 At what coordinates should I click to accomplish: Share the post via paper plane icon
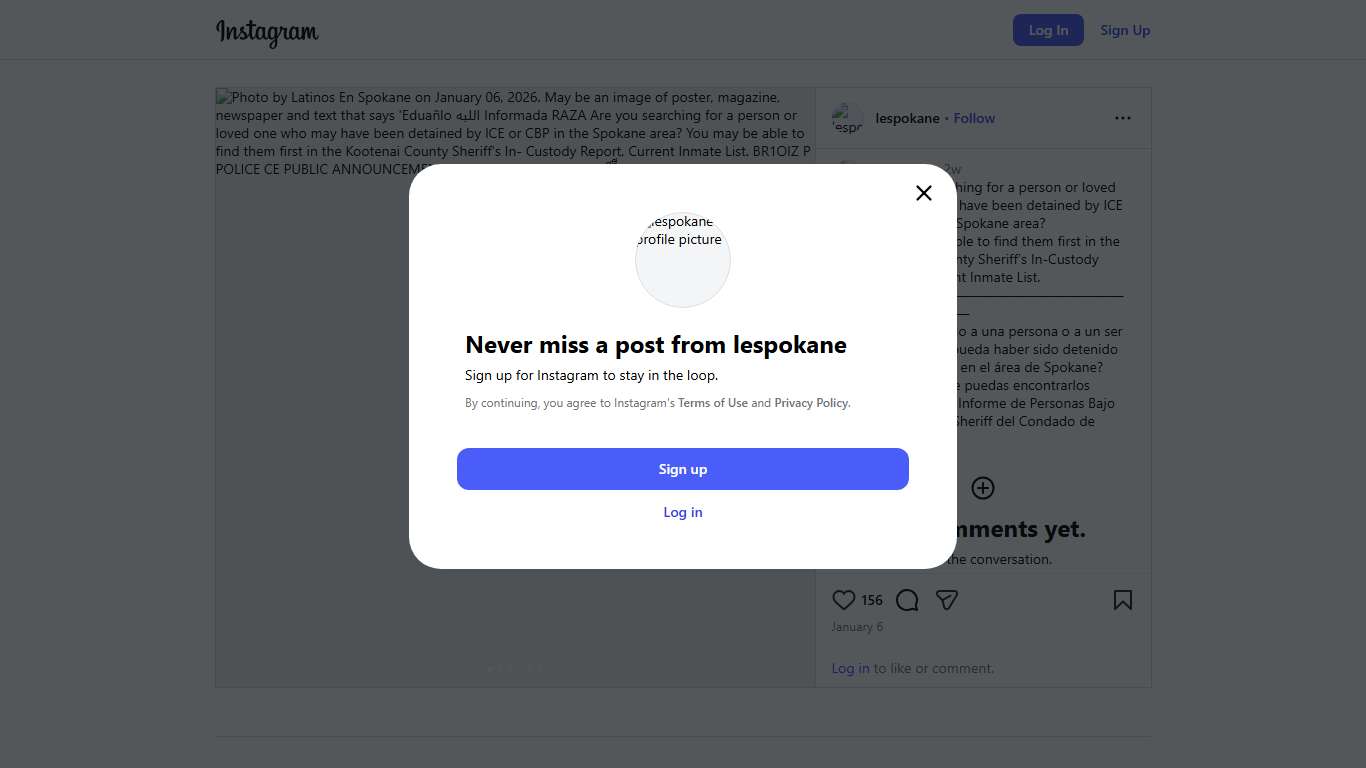pos(947,600)
